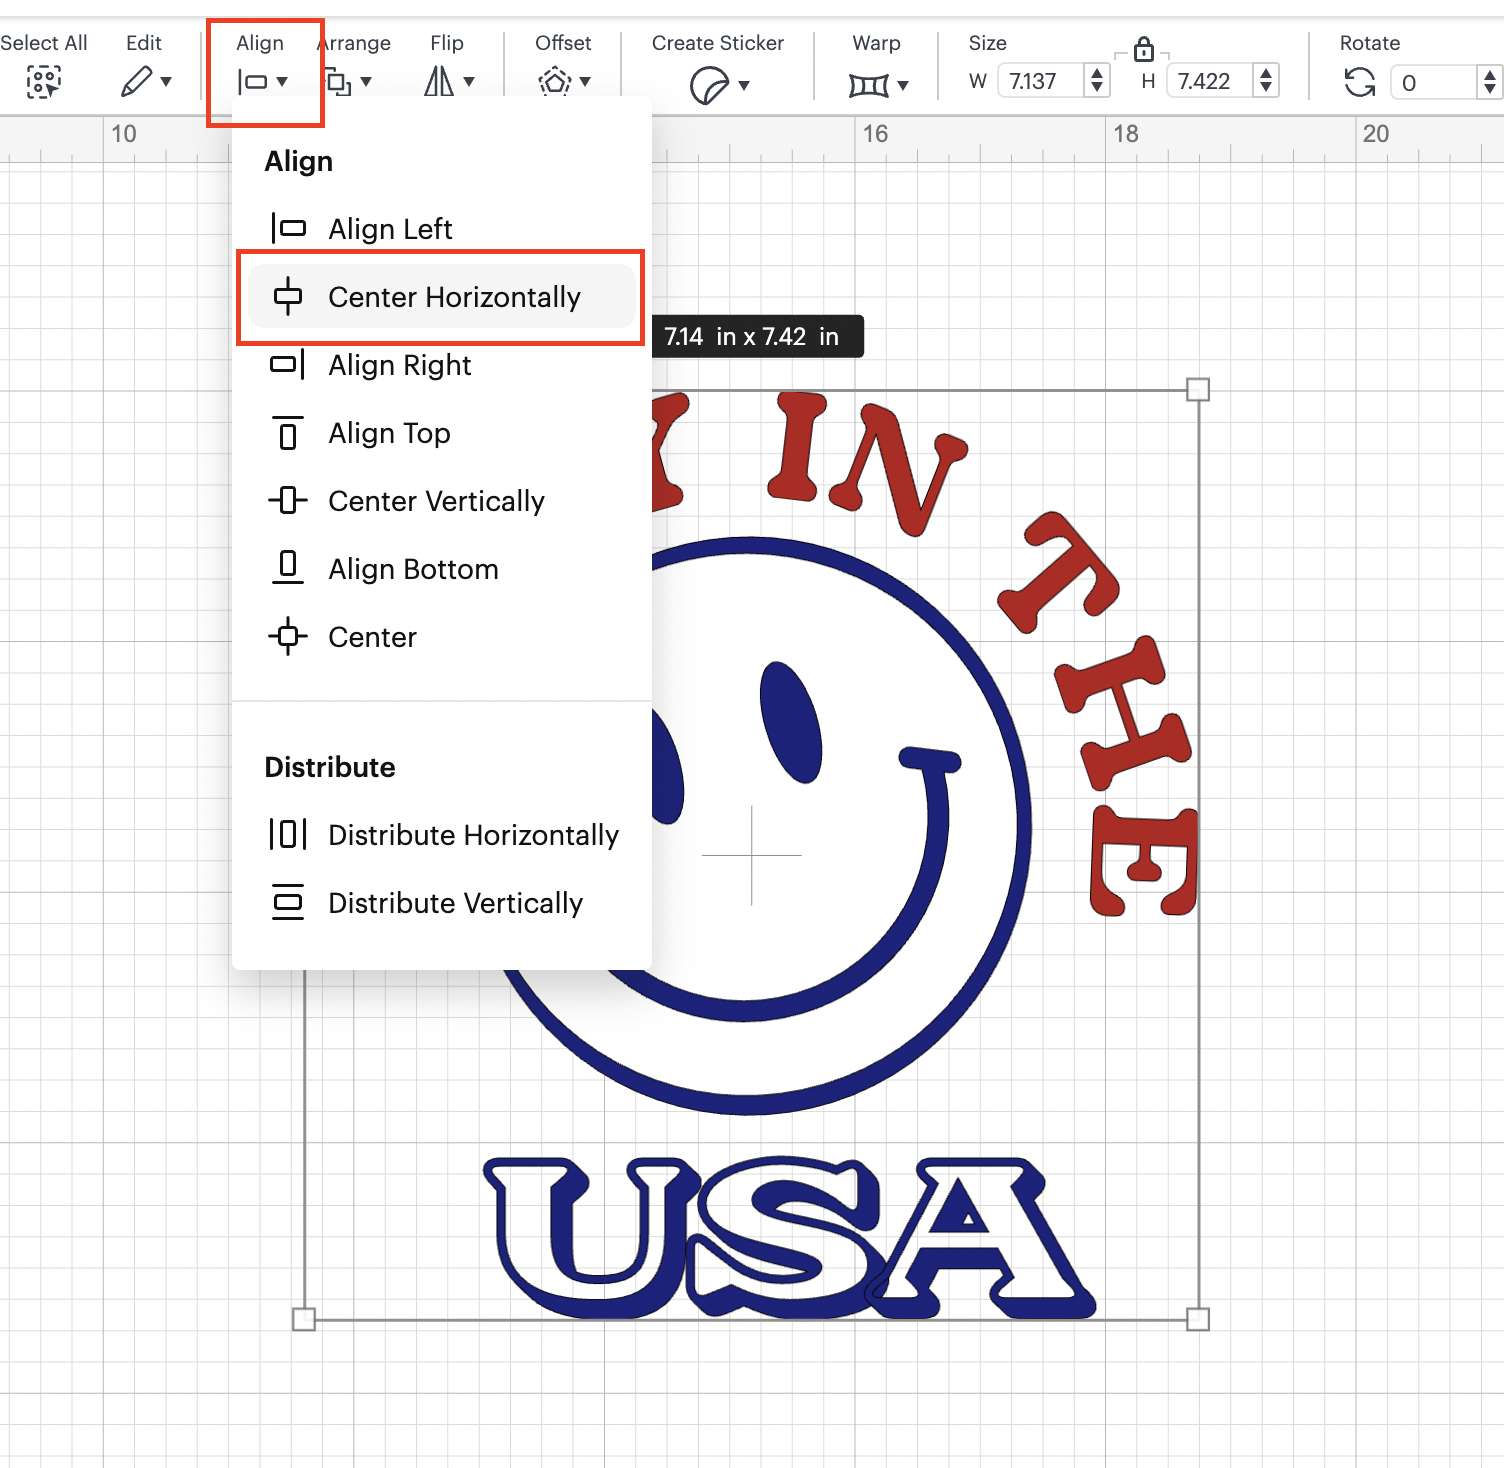Click the smiley face's right eye
The width and height of the screenshot is (1504, 1468).
pyautogui.click(x=791, y=722)
